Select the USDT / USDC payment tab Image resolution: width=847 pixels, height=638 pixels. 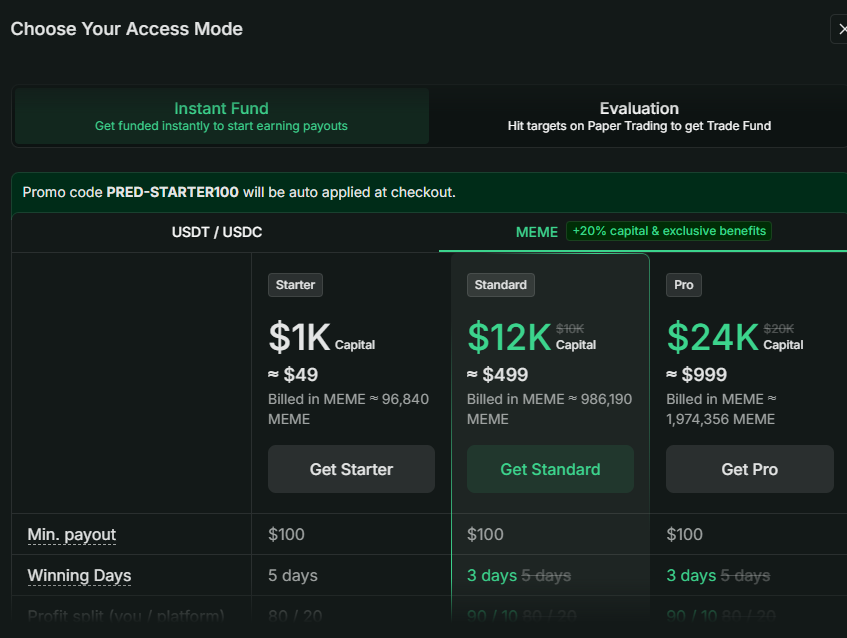point(217,232)
